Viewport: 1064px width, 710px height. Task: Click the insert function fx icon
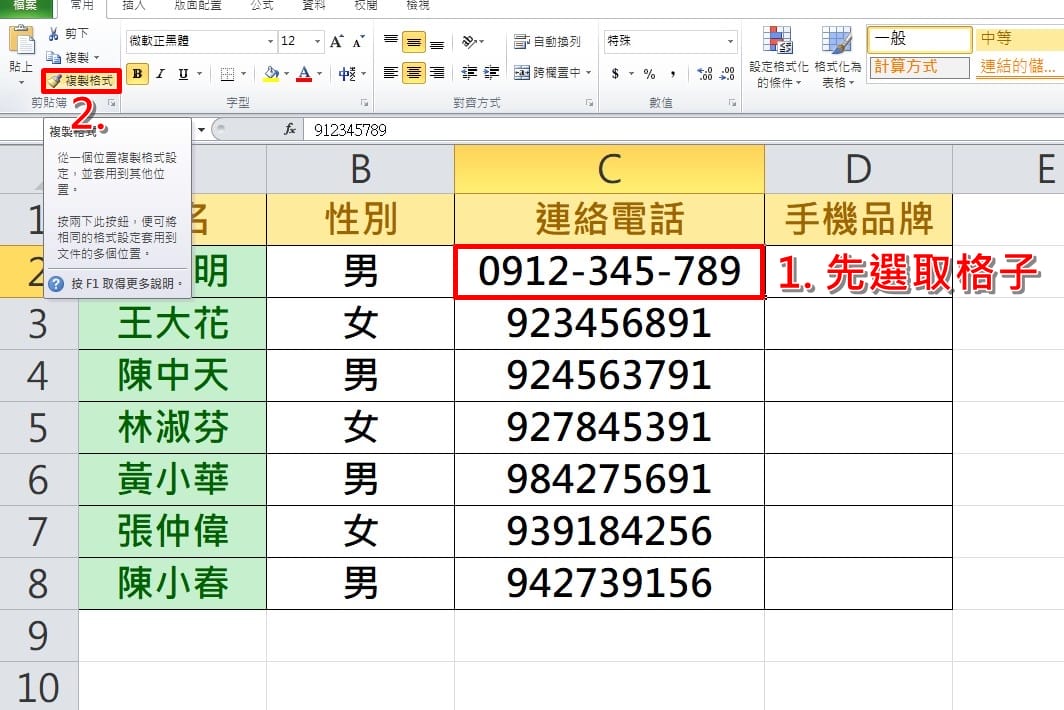click(x=290, y=130)
